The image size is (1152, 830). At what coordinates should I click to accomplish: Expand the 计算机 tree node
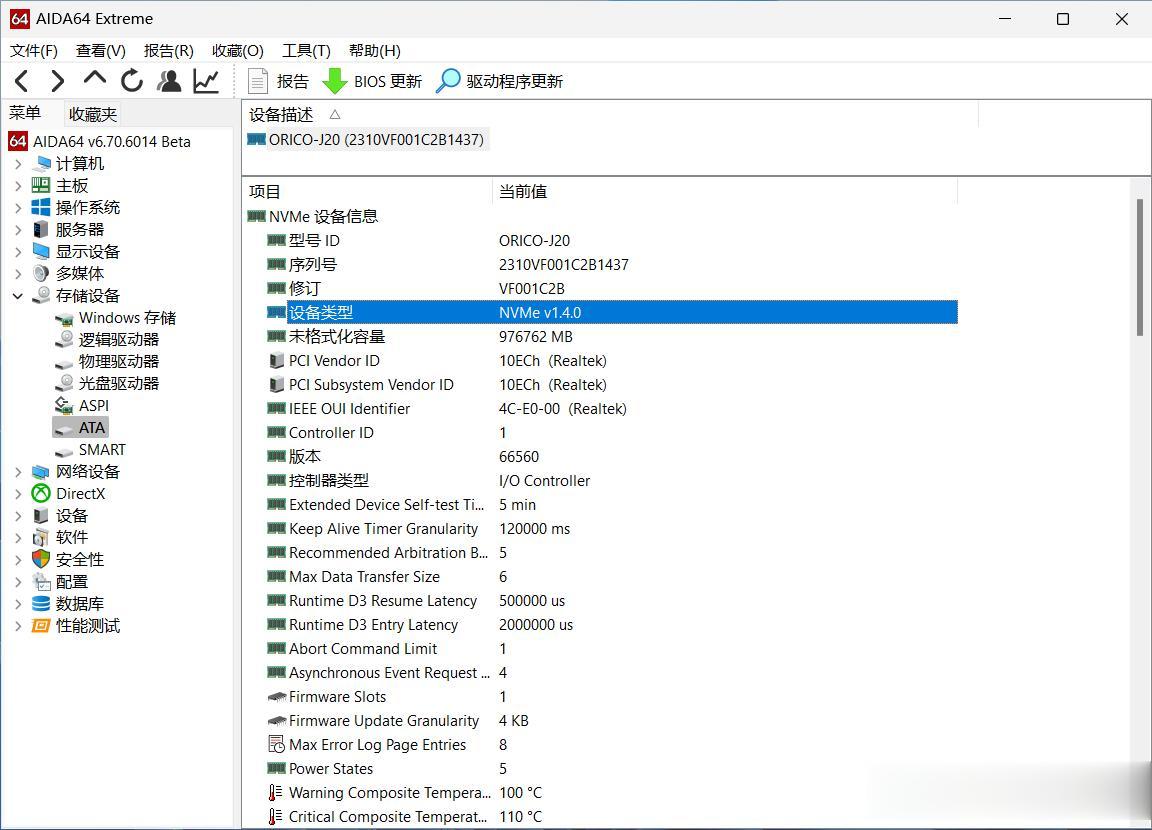(x=18, y=163)
